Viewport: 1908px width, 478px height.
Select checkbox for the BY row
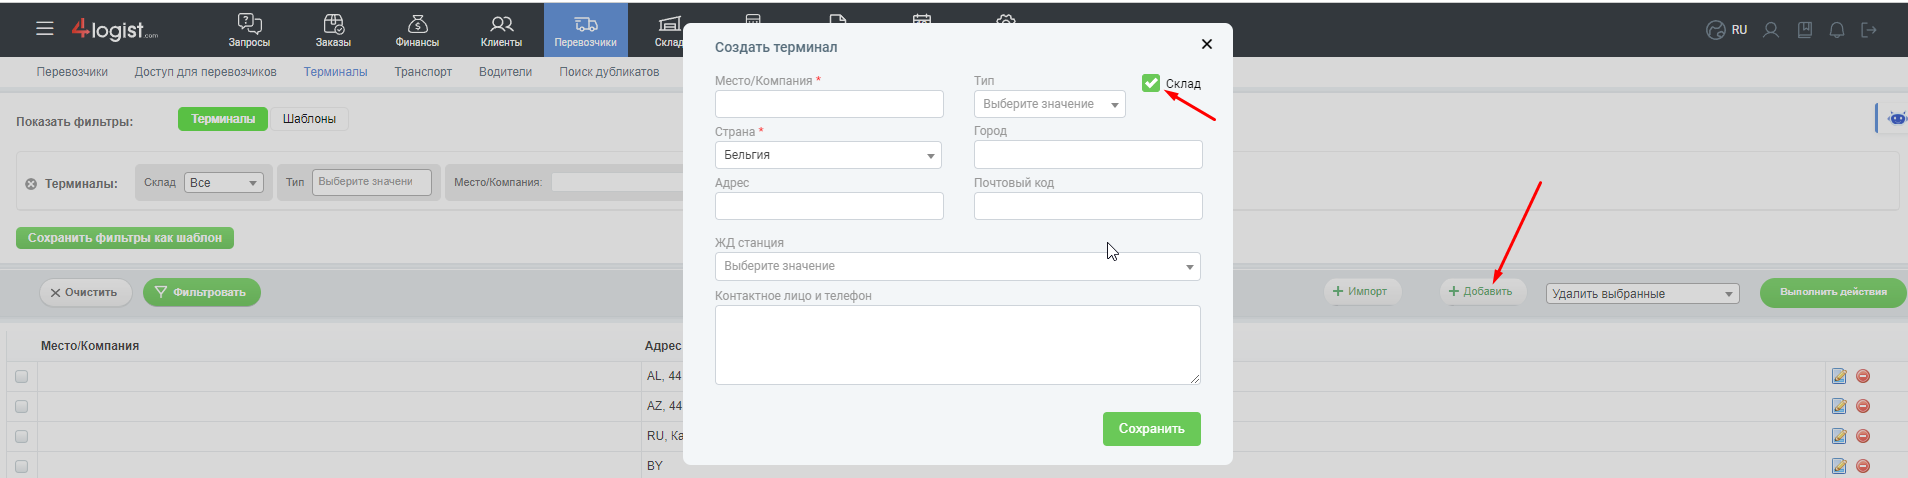[x=21, y=466]
